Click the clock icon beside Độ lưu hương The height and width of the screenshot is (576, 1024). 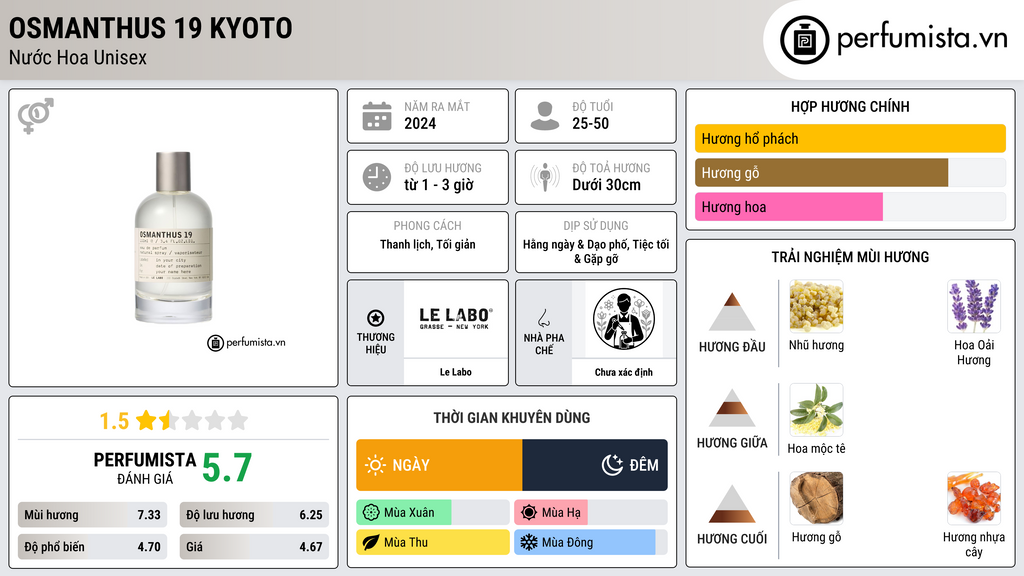click(x=377, y=177)
